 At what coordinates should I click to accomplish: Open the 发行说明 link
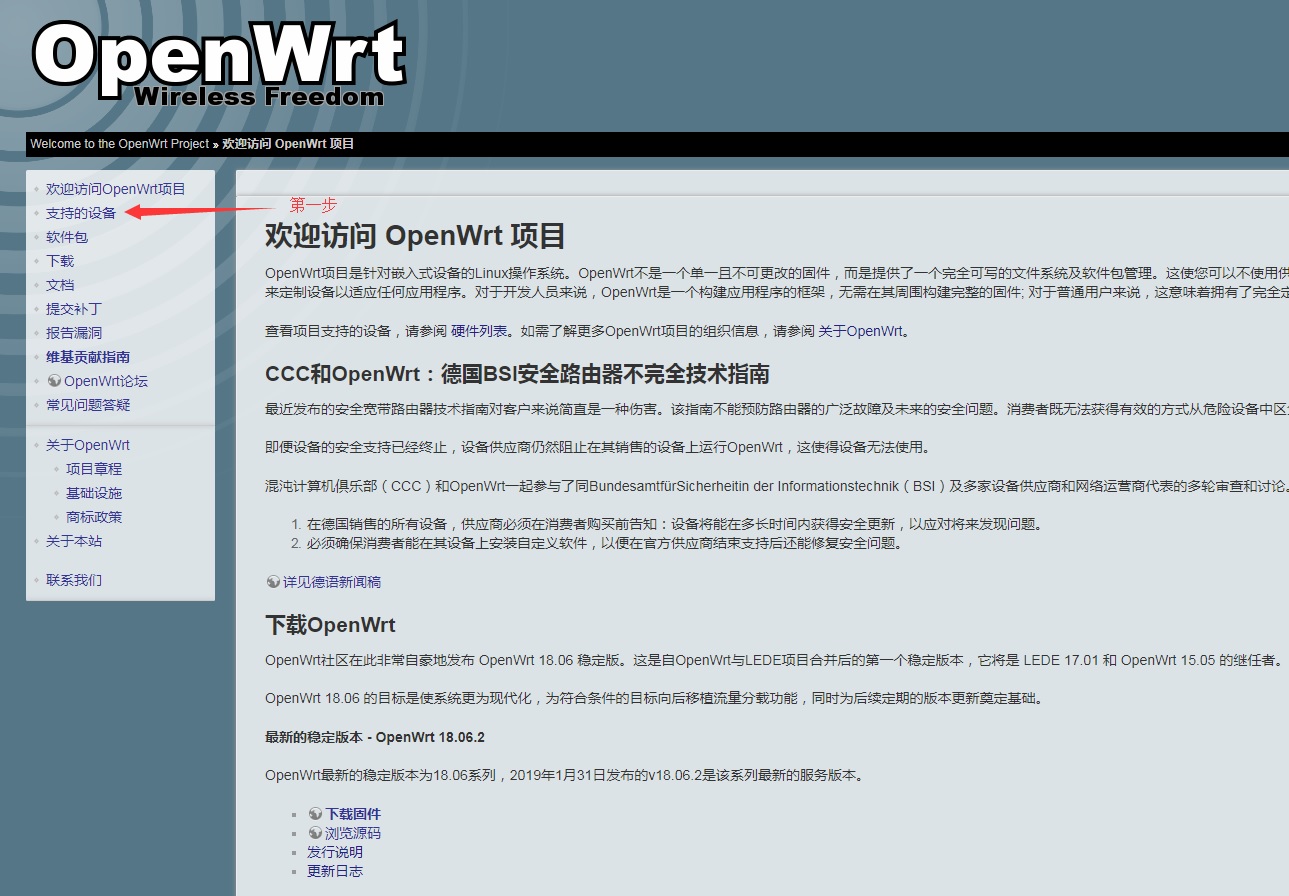(335, 852)
